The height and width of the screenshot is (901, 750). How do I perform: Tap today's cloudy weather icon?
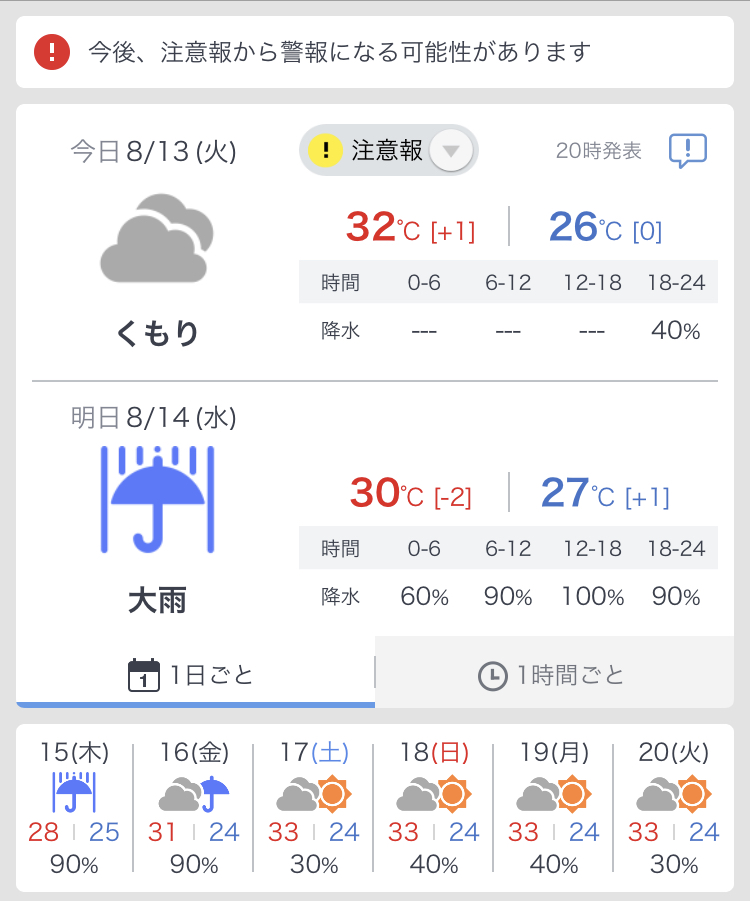click(157, 238)
